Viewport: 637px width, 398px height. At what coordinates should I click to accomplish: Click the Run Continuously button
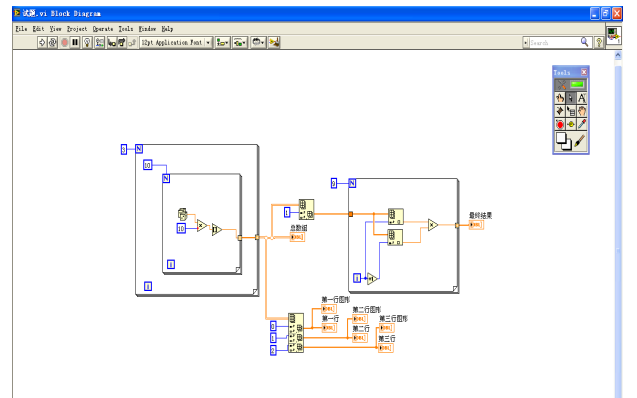(53, 42)
